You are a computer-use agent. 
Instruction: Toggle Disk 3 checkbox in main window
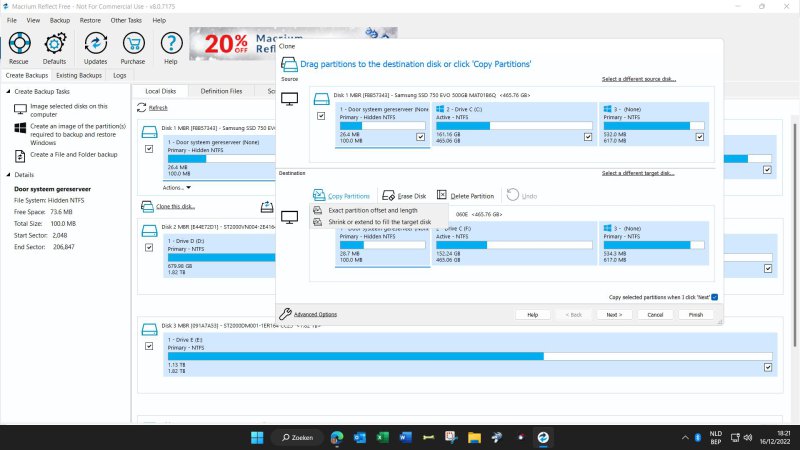pyautogui.click(x=149, y=346)
